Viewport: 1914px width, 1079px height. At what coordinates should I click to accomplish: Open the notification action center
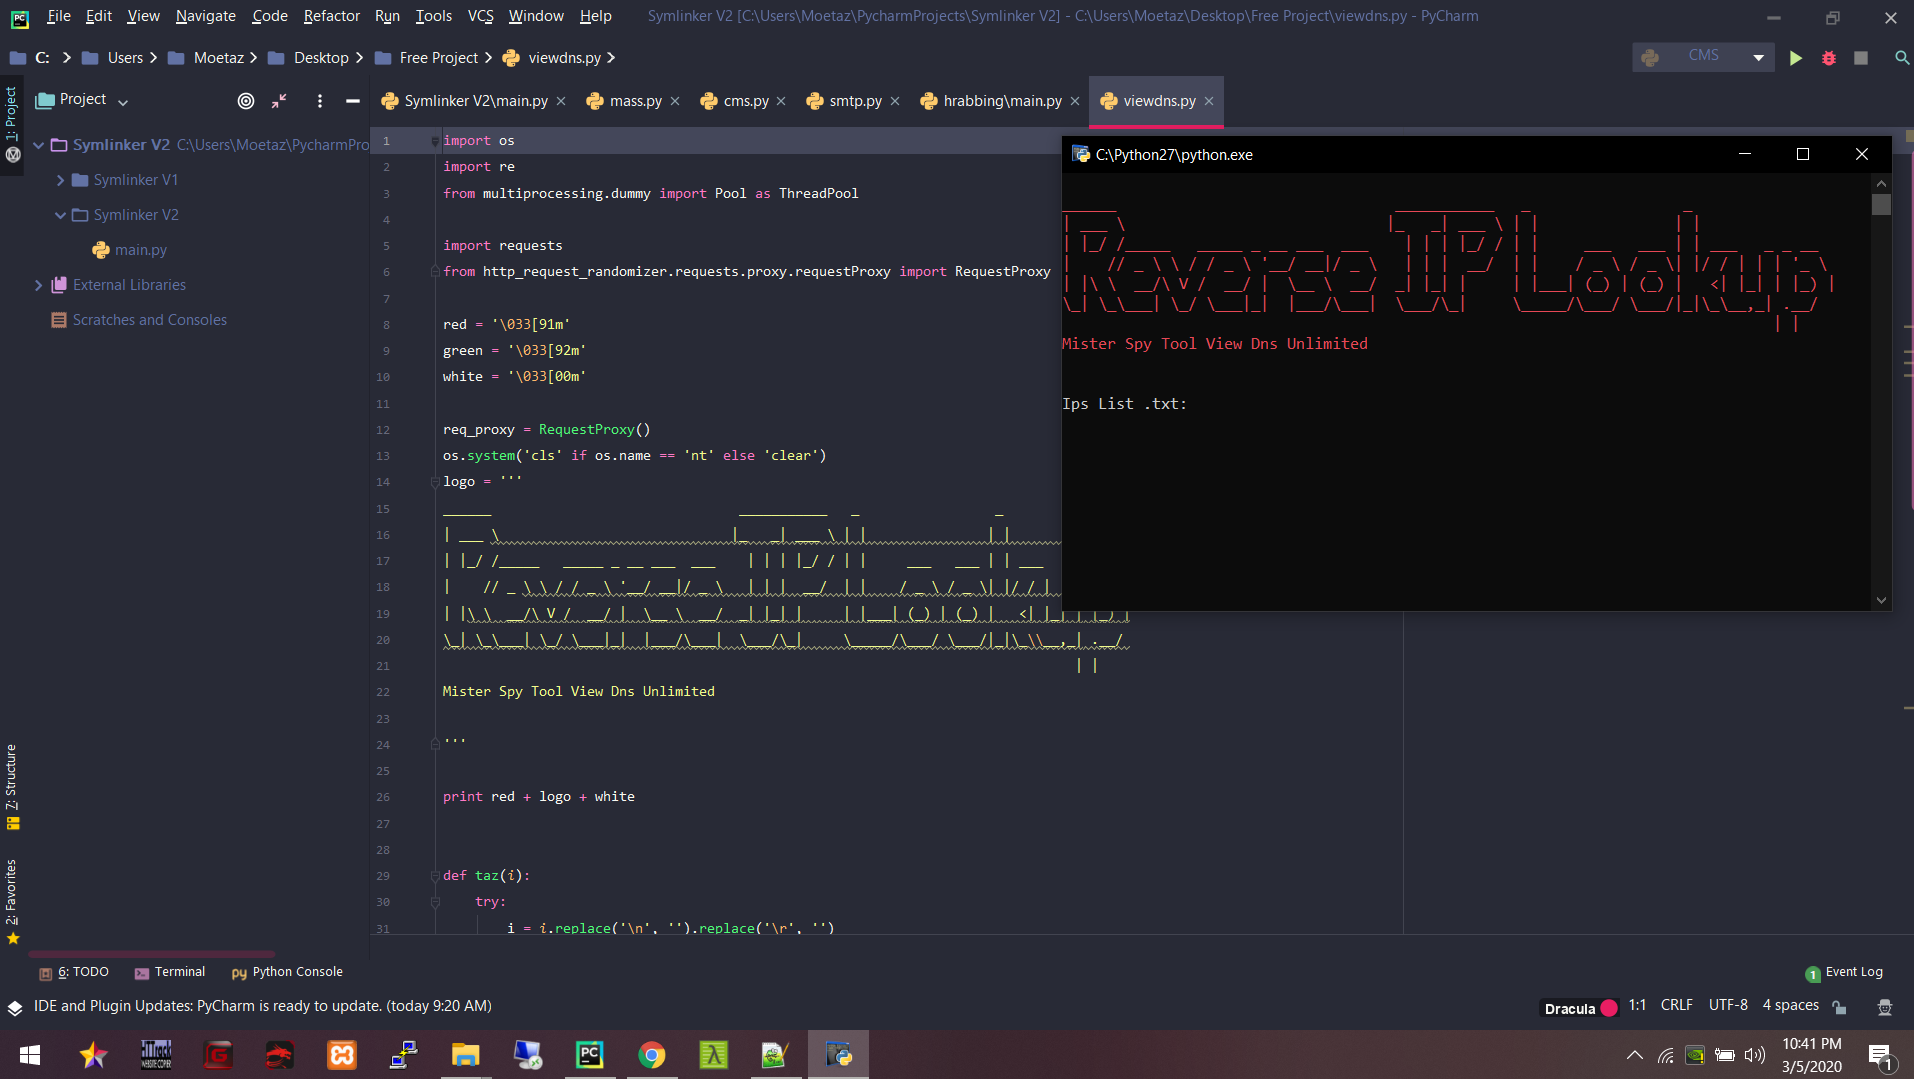(1880, 1055)
